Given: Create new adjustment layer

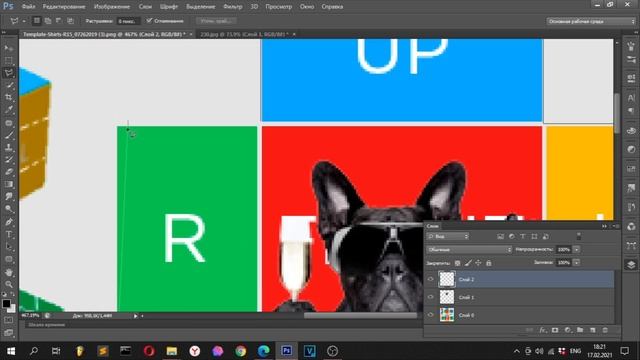Looking at the screenshot, I should tap(568, 330).
